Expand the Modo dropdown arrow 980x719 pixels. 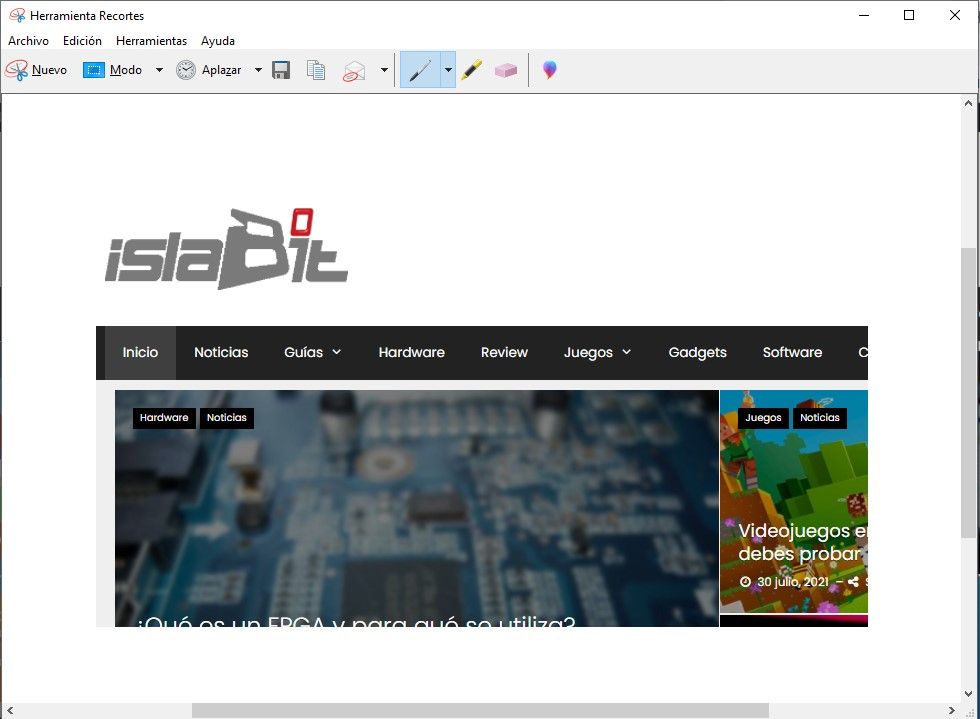[159, 70]
